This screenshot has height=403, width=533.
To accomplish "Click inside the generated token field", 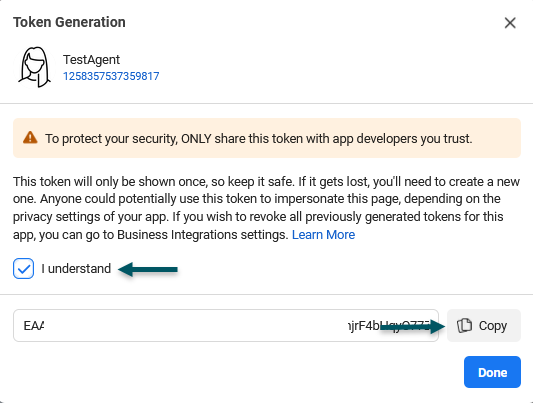I will pos(226,326).
